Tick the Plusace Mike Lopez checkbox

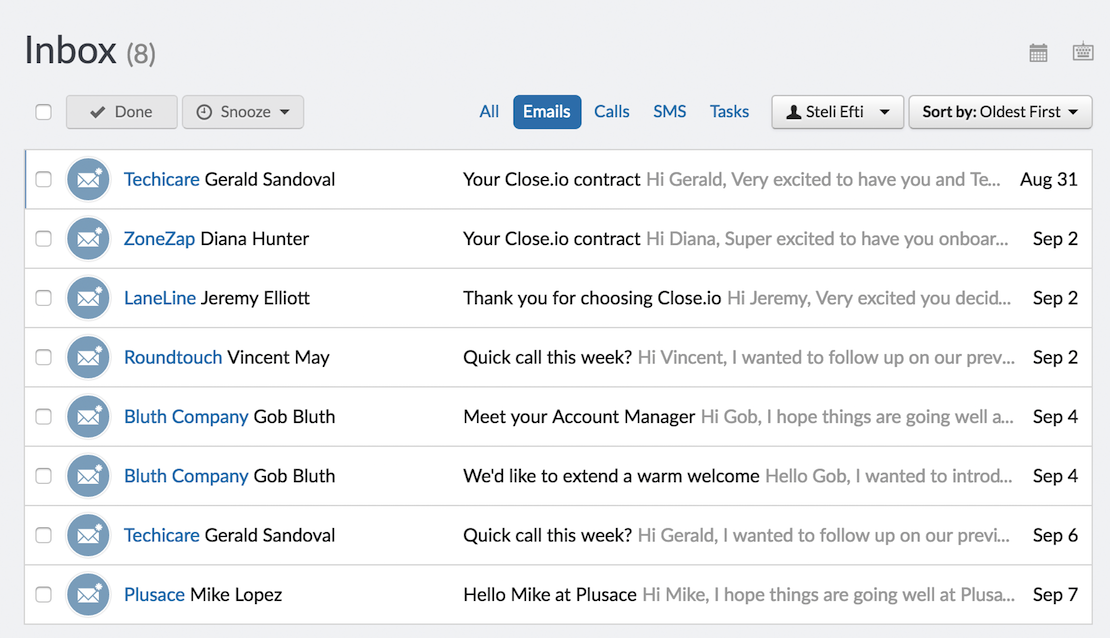pos(43,595)
